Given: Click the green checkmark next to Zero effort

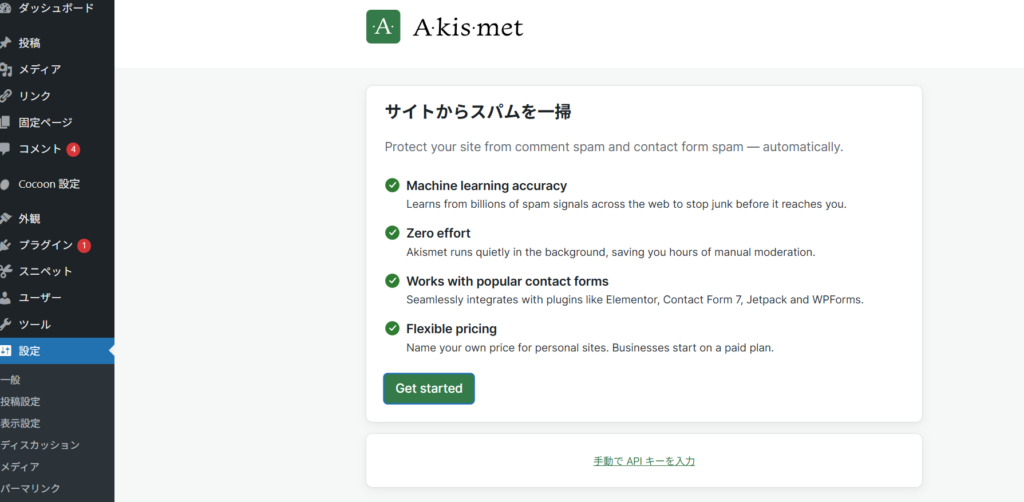Looking at the screenshot, I should (x=392, y=233).
